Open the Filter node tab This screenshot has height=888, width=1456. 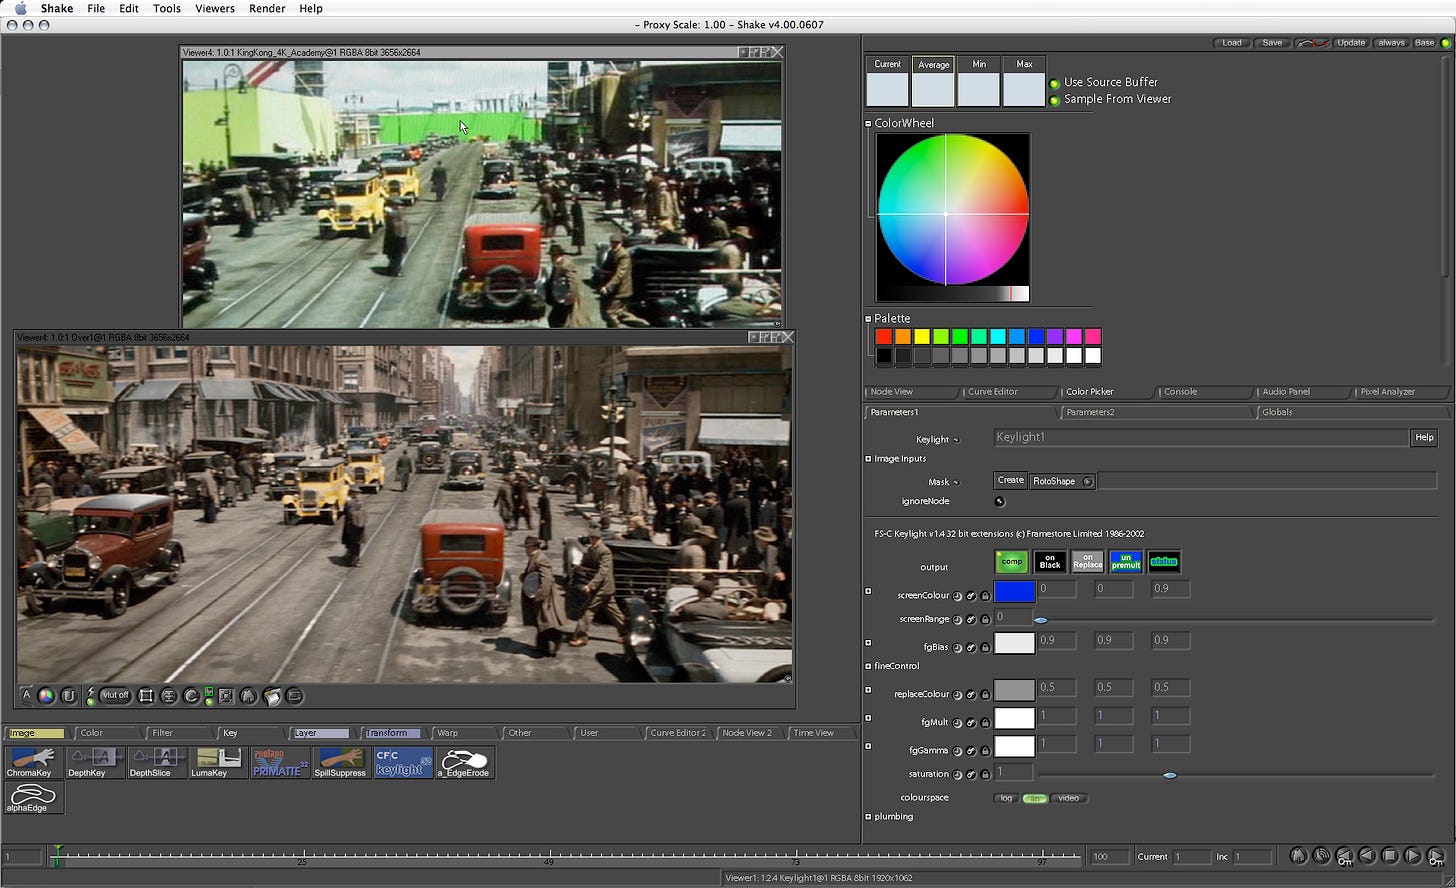tap(181, 733)
